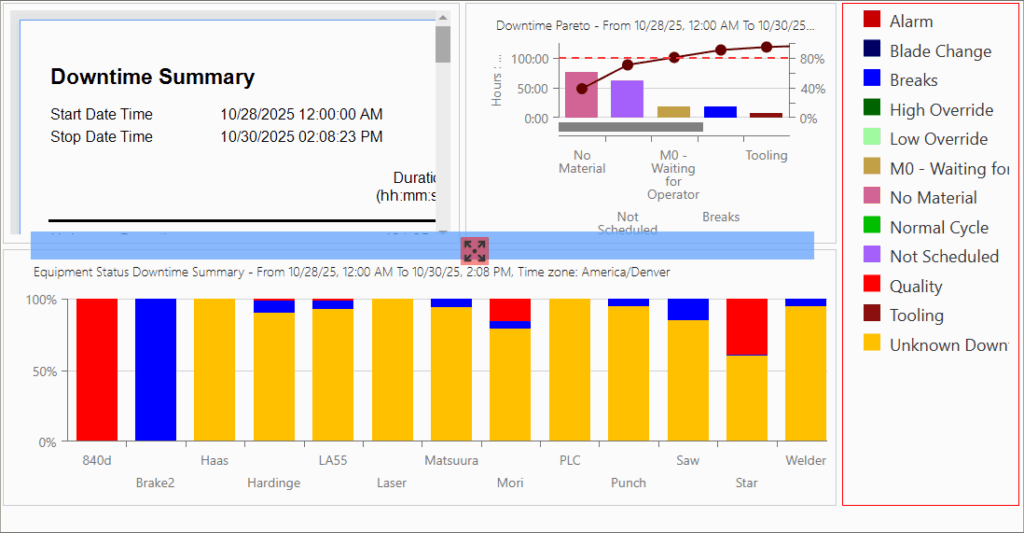Click the Alarm legend color swatch
This screenshot has height=533, width=1024.
pyautogui.click(x=872, y=20)
